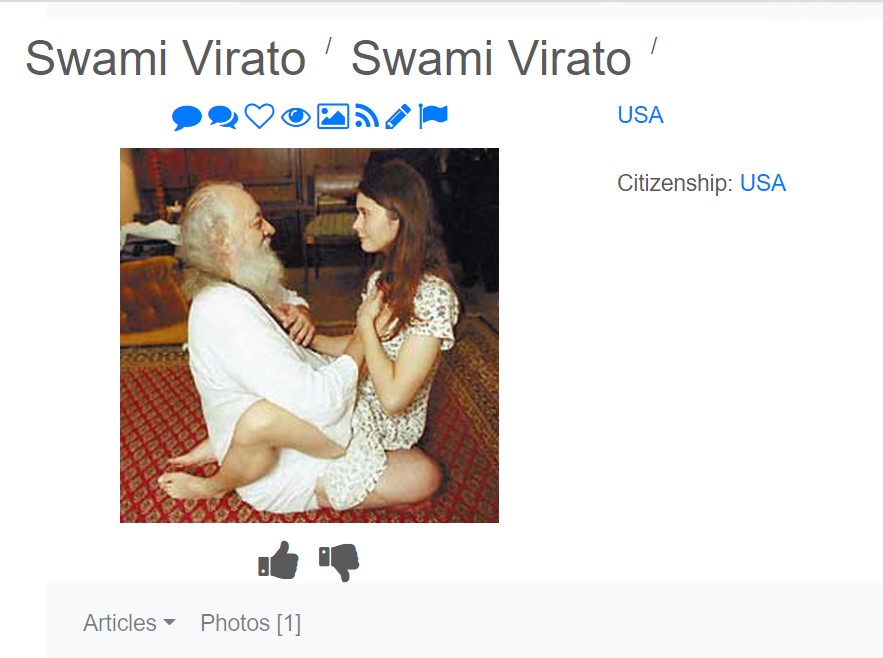Screen dimensions: 883x658
Task: Click the pencil edit icon
Action: [398, 117]
